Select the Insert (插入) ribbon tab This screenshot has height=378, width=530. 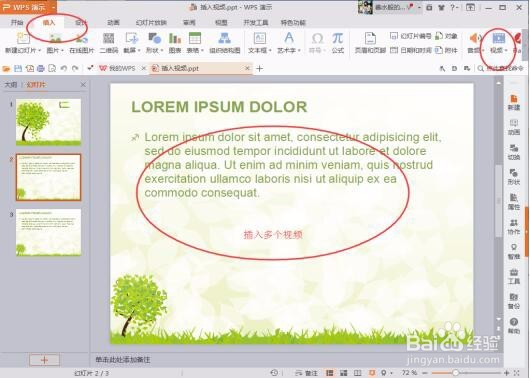click(49, 23)
